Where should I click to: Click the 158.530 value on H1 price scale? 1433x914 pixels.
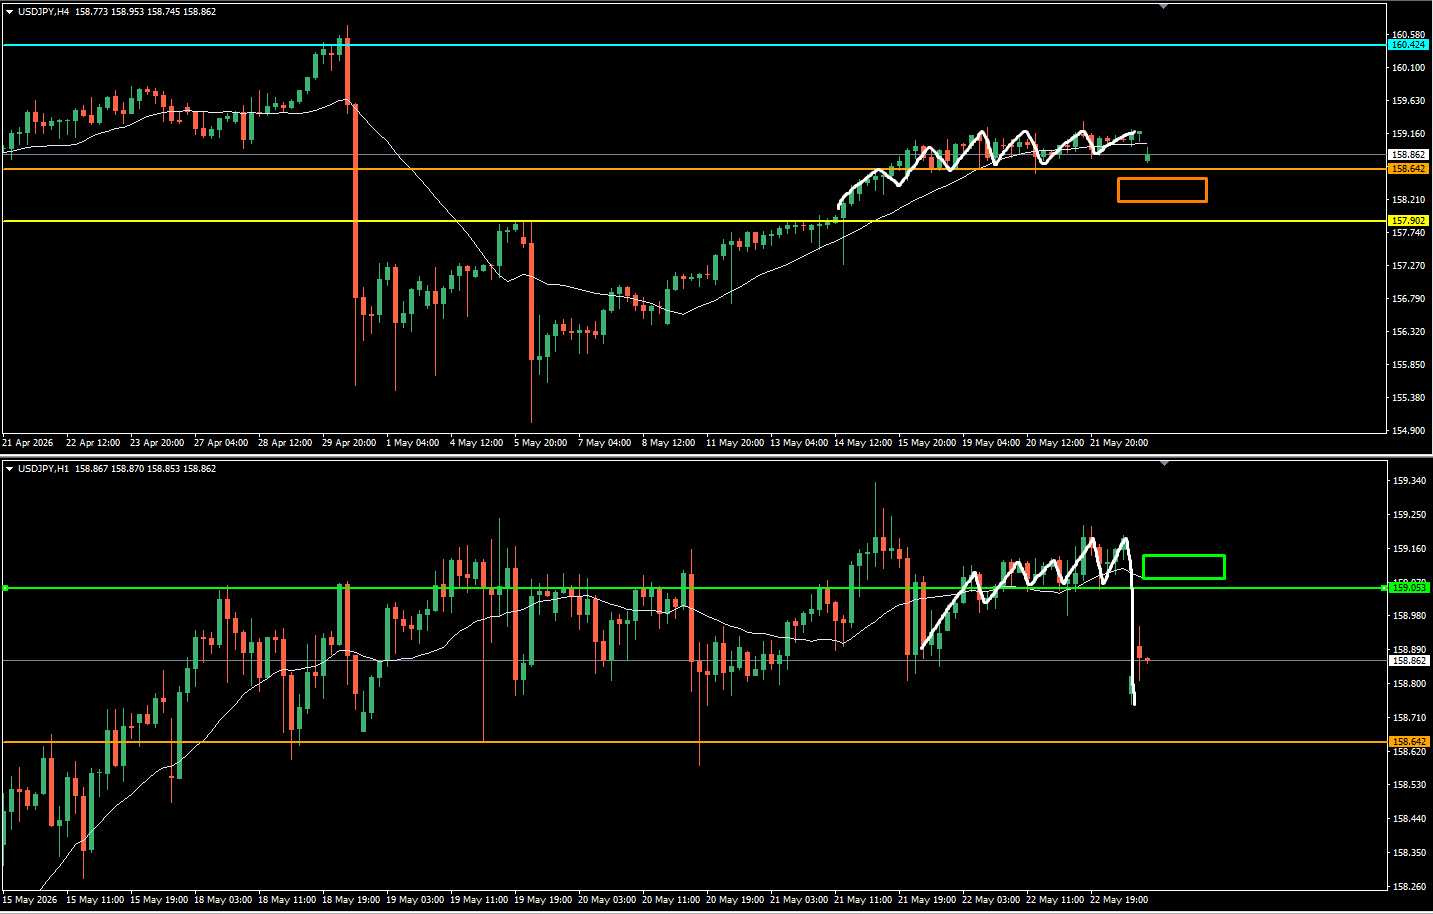click(1408, 785)
